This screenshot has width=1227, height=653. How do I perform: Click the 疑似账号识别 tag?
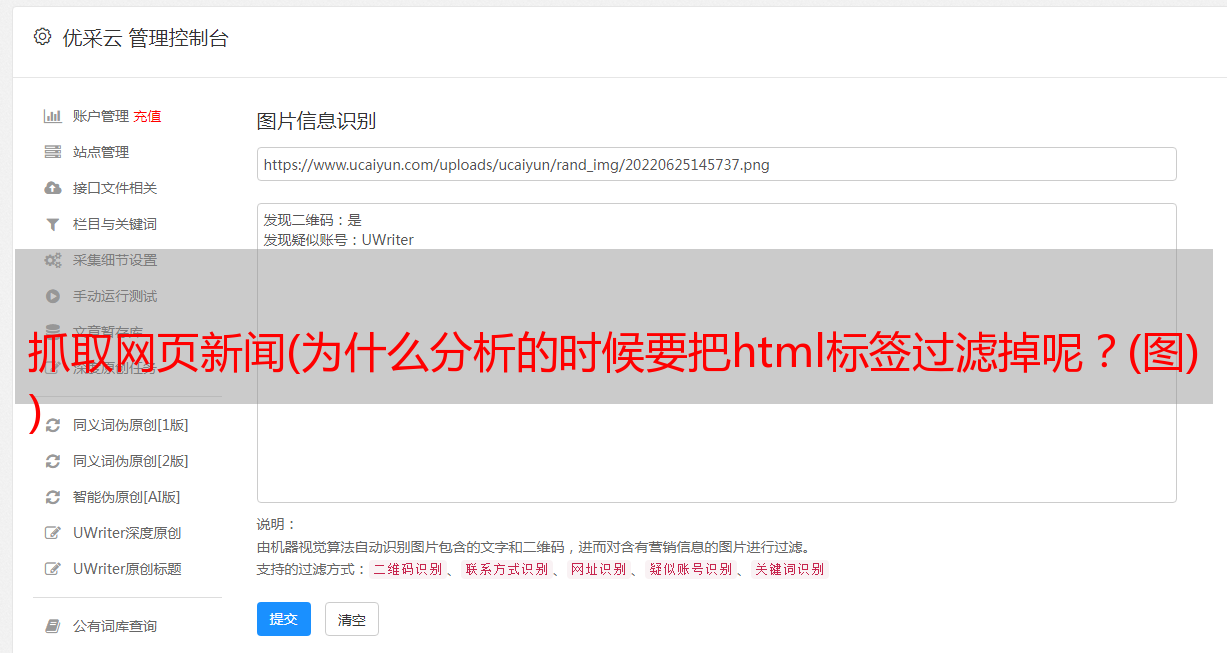coord(690,569)
